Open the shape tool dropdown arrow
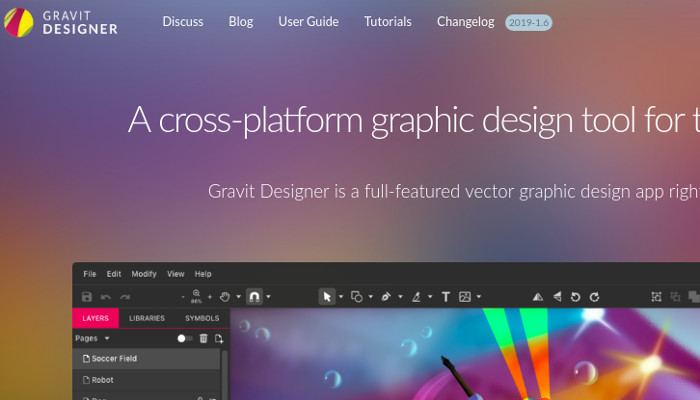Screen dimensions: 700x400 (371, 297)
